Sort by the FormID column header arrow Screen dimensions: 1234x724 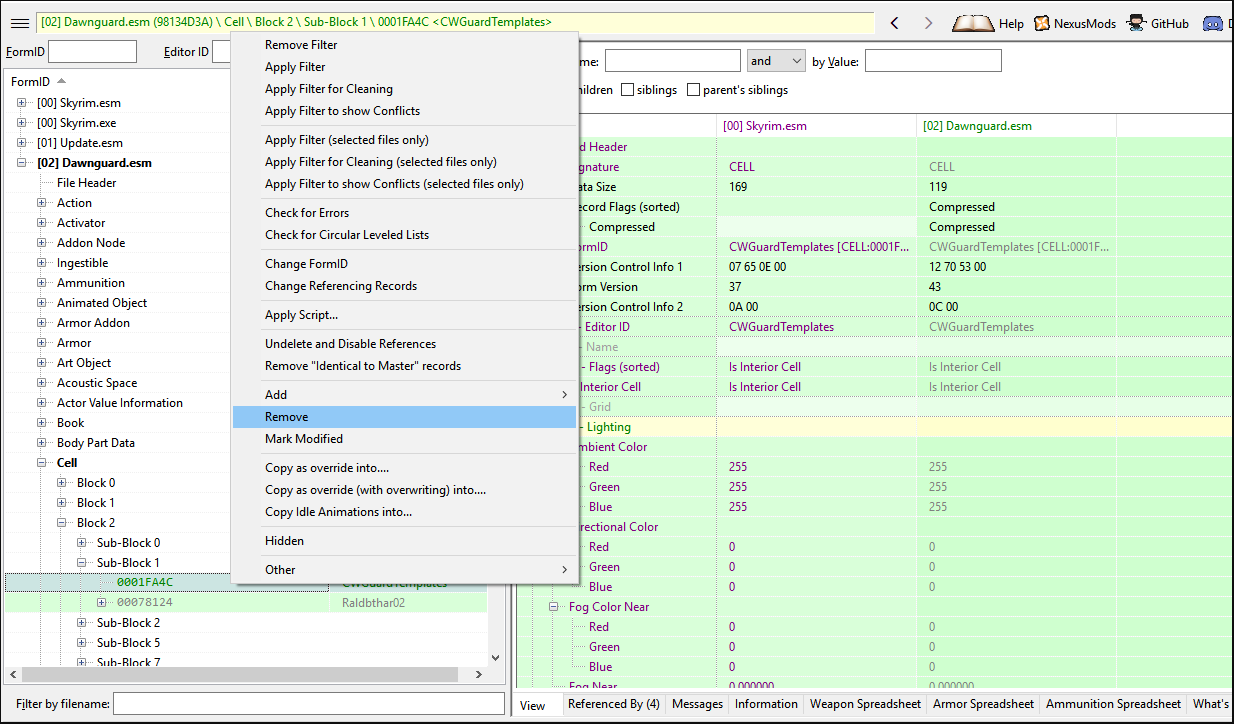pos(62,81)
